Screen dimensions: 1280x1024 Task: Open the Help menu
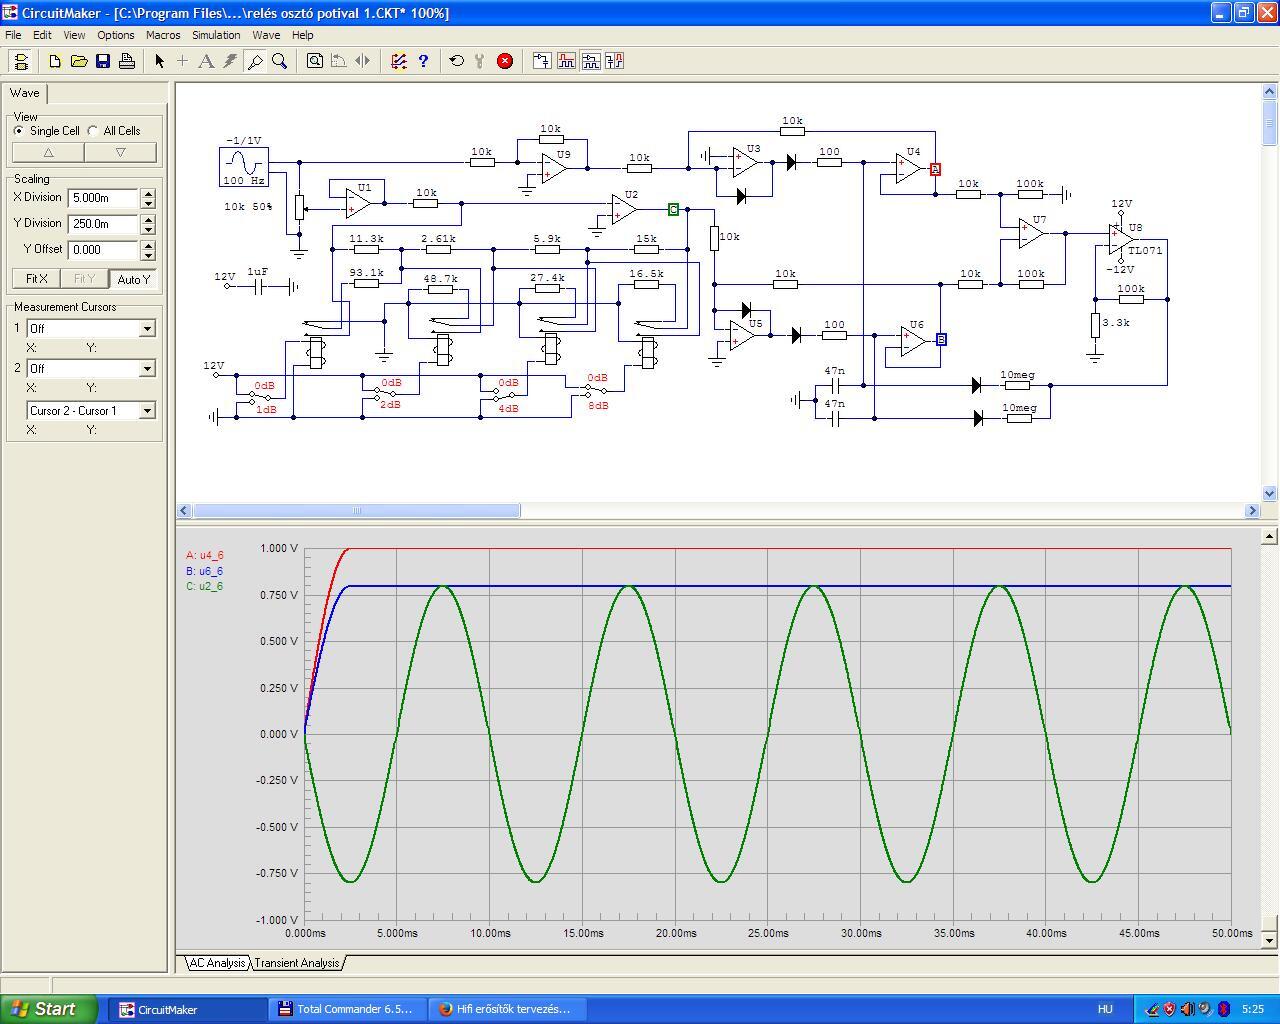click(302, 35)
